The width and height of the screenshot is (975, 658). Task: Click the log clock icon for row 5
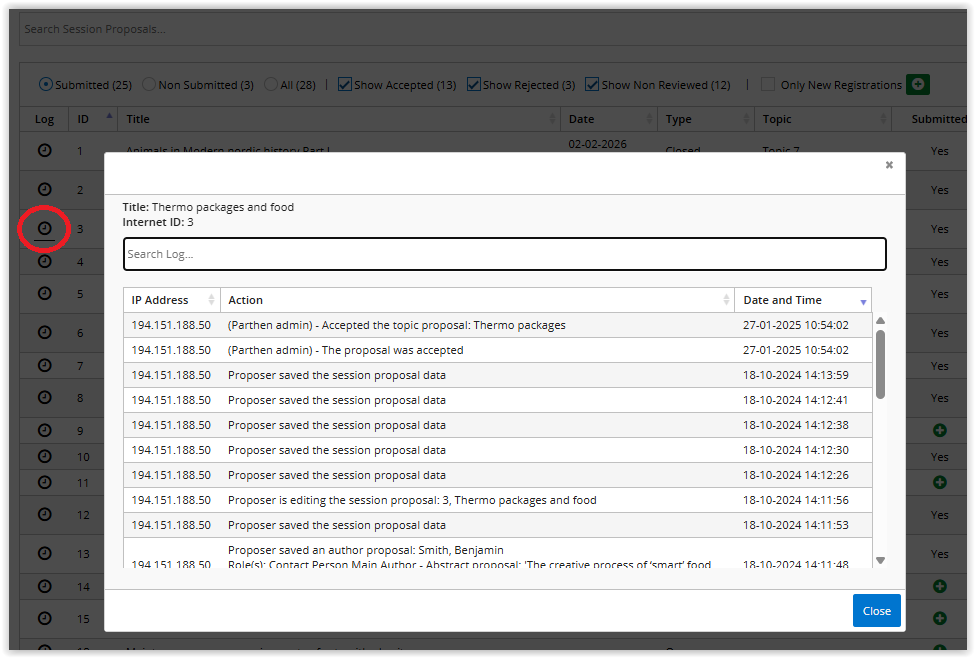click(44, 293)
